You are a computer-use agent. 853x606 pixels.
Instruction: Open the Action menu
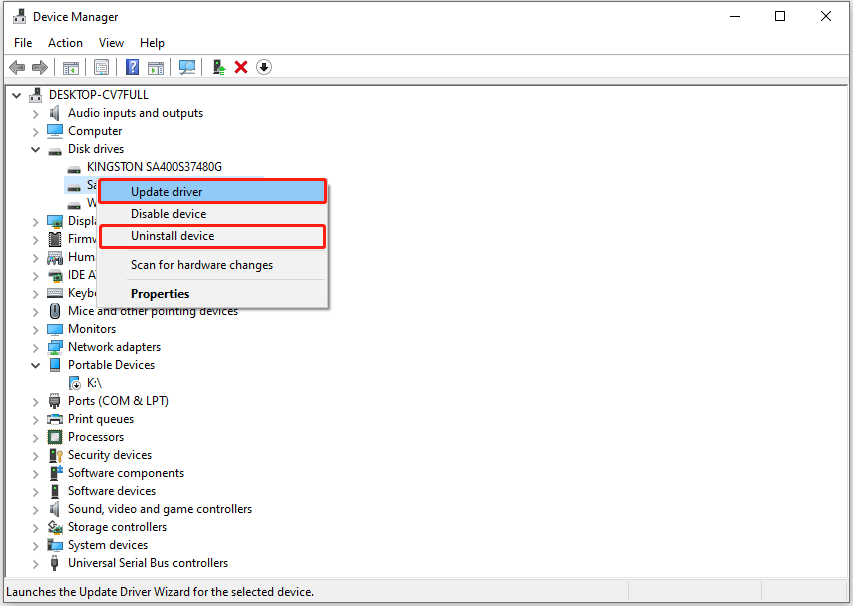pyautogui.click(x=65, y=42)
